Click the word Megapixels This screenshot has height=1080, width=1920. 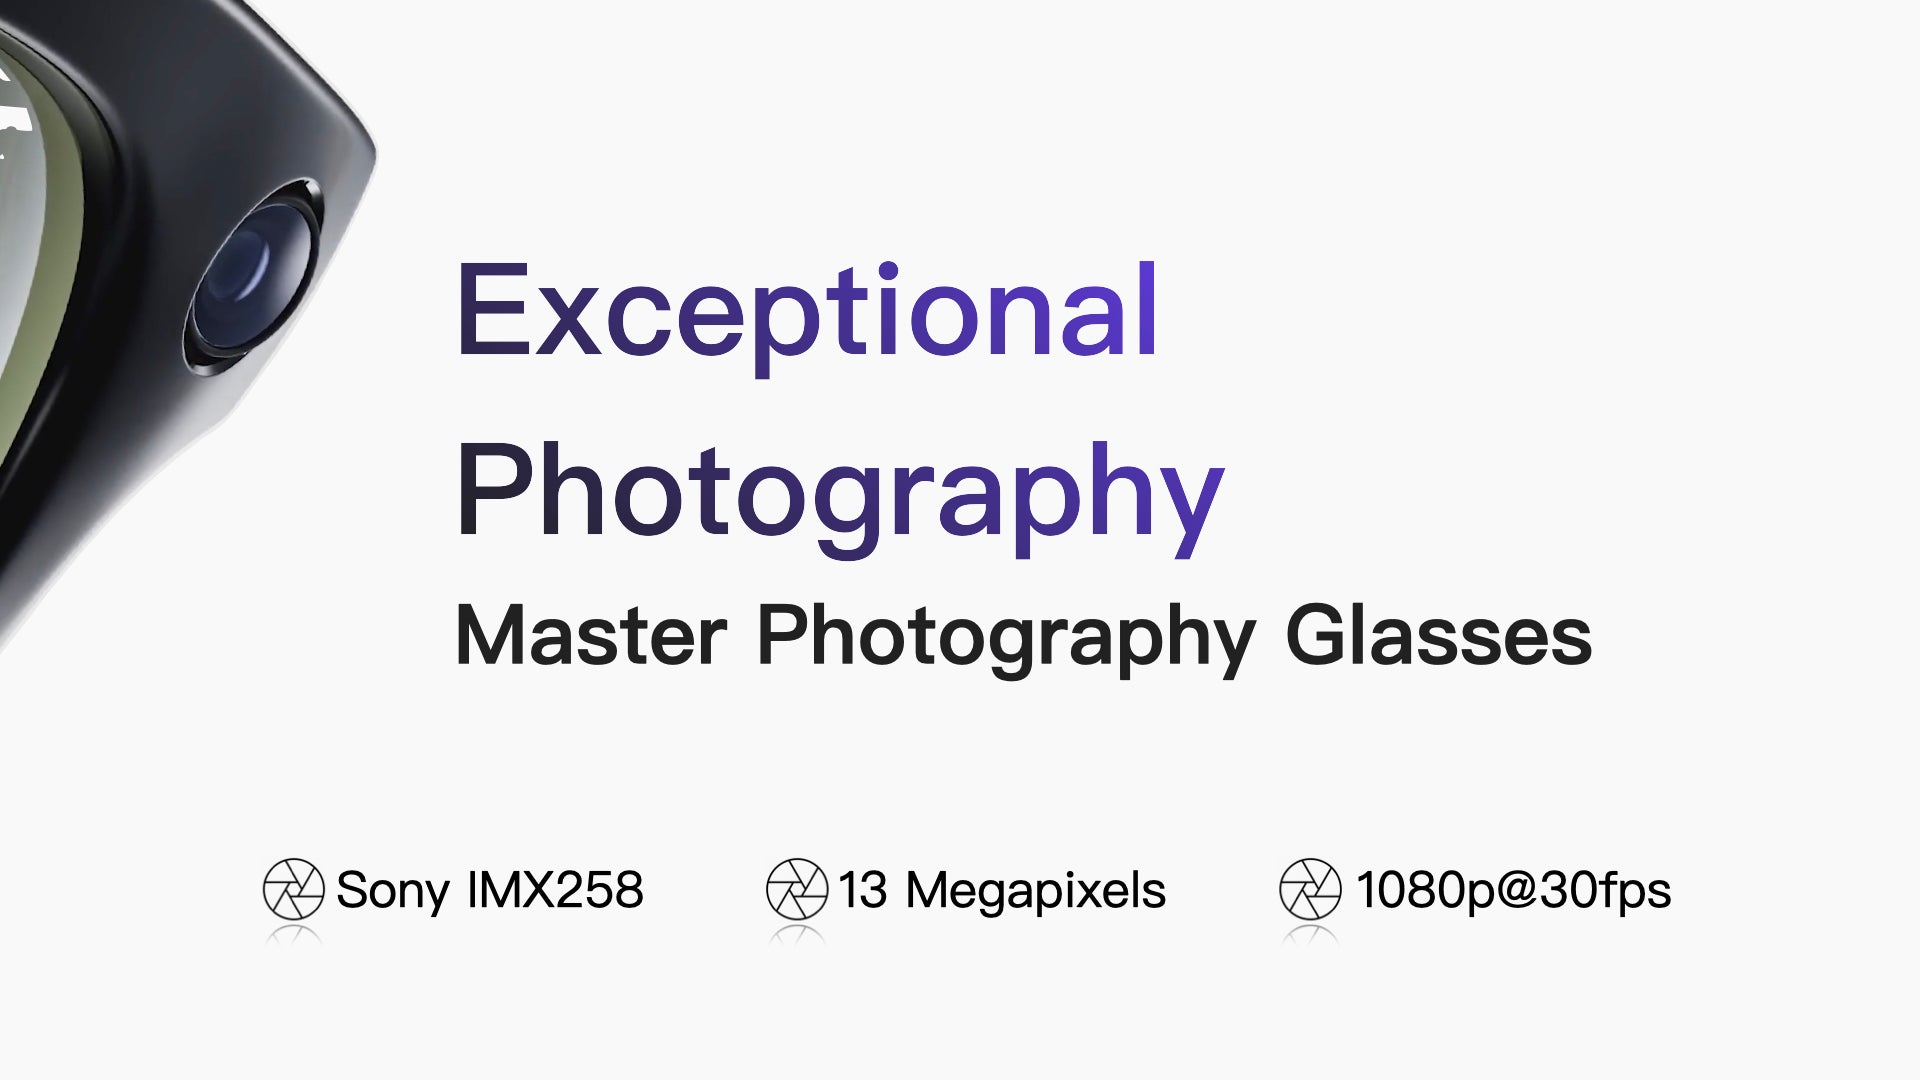click(1035, 889)
